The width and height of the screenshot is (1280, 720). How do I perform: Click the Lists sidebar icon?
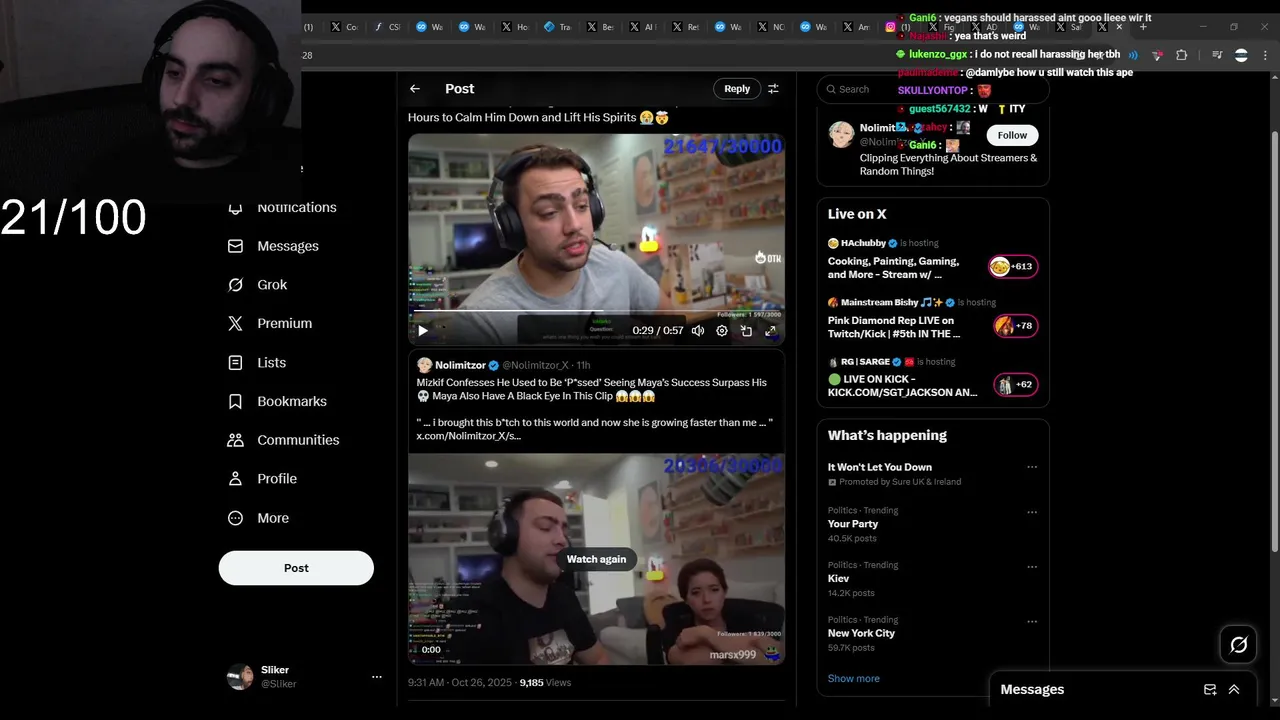[x=235, y=363]
